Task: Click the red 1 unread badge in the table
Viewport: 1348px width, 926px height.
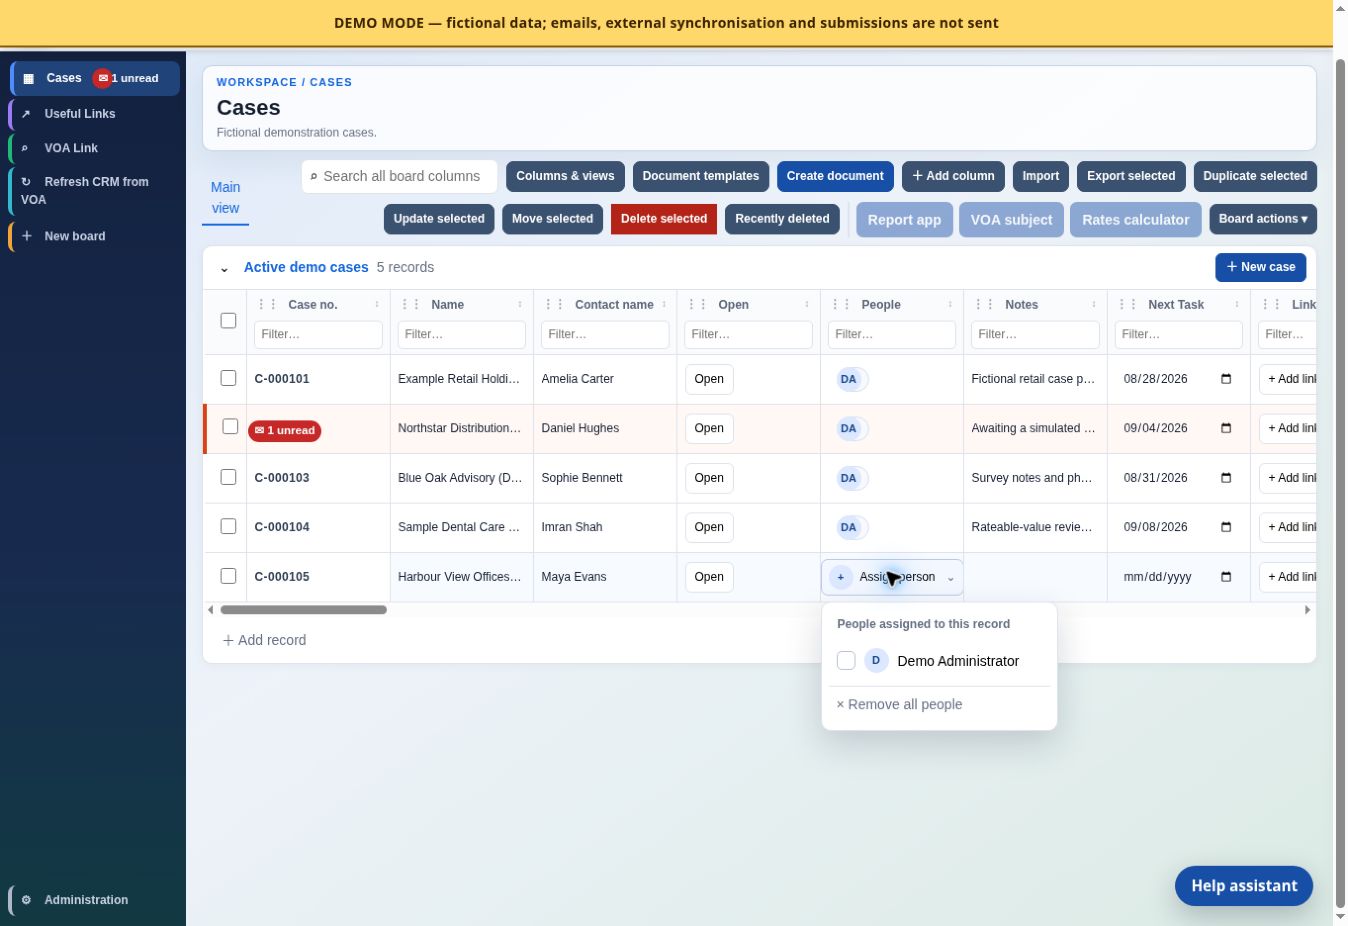Action: tap(285, 430)
